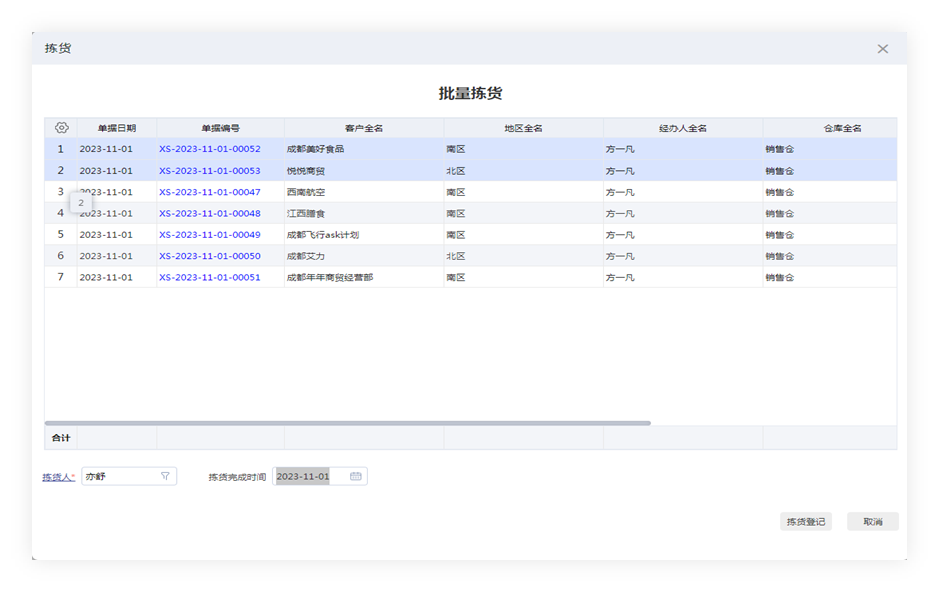Open the calendar icon beside 拣货完成时间

(353, 476)
